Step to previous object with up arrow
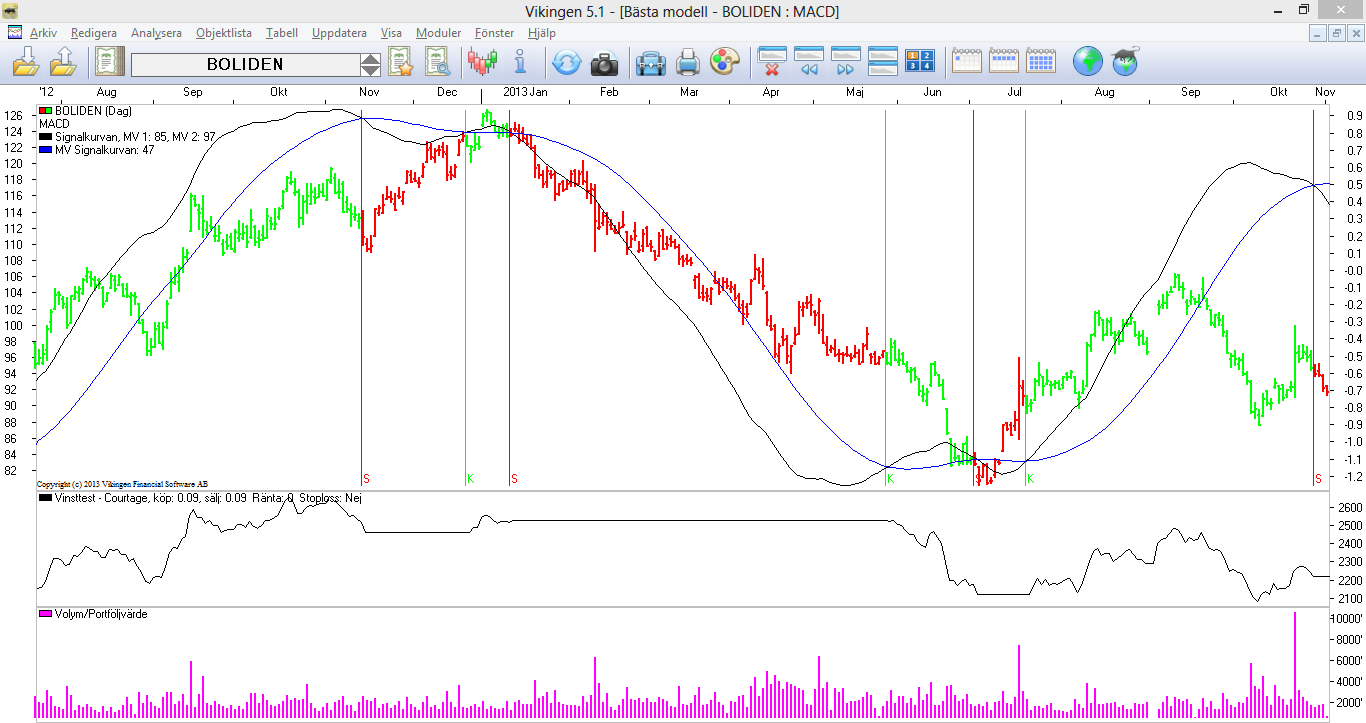The image size is (1366, 723). pos(370,58)
